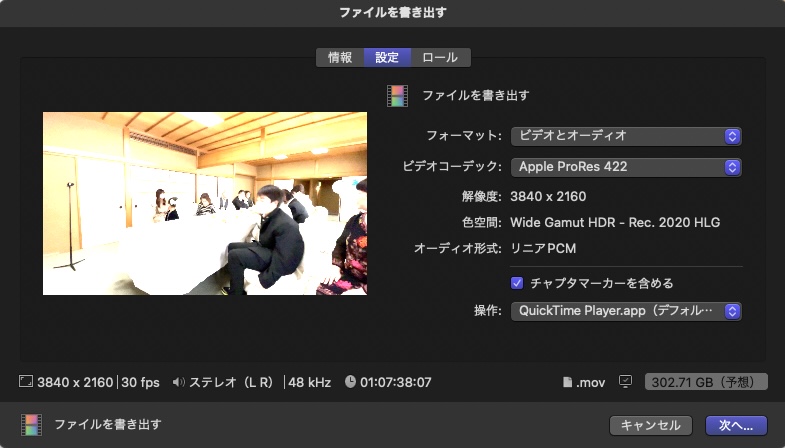Click the 次へ... button

pos(735,425)
